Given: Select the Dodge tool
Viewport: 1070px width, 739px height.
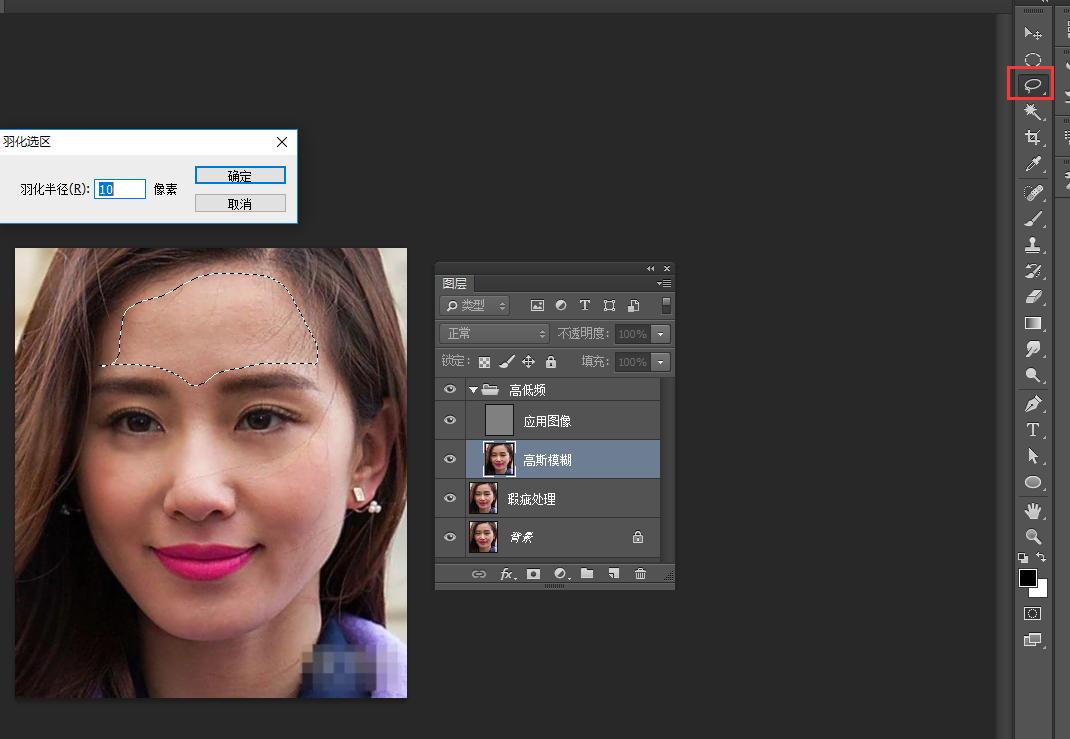Looking at the screenshot, I should (x=1032, y=375).
